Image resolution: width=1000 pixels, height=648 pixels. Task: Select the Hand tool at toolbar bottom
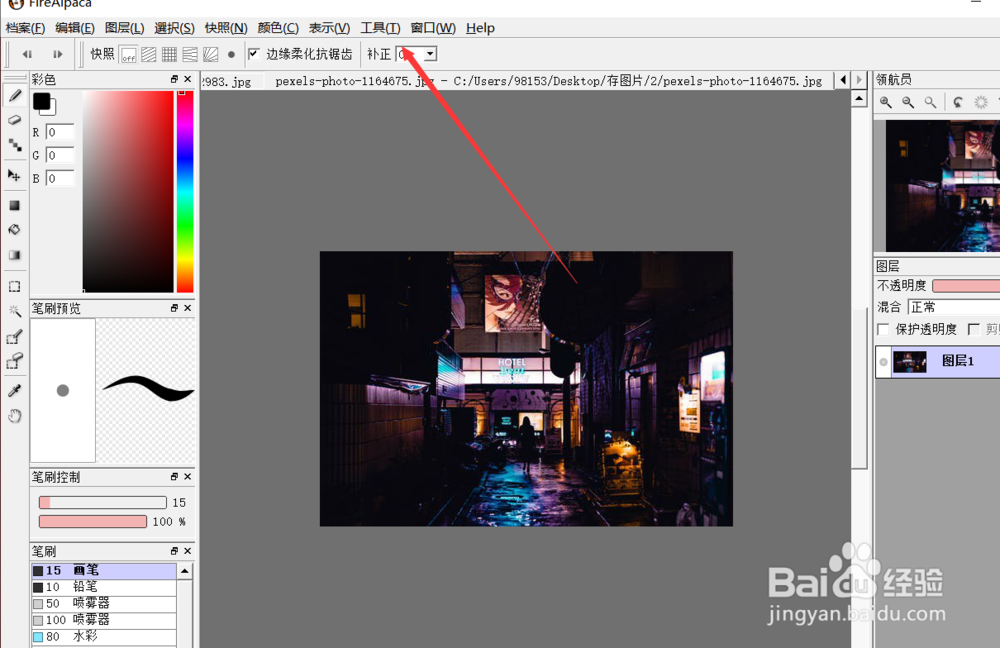click(x=13, y=416)
